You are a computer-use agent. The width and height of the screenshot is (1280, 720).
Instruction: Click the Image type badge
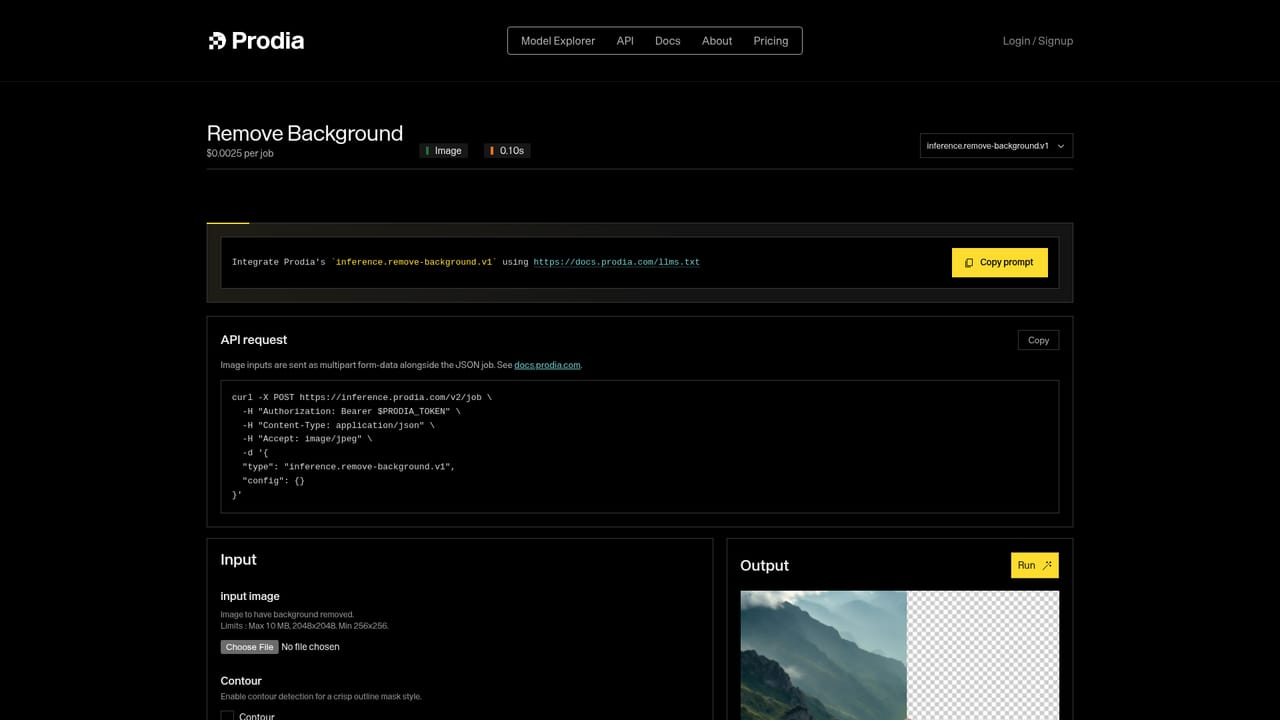444,151
